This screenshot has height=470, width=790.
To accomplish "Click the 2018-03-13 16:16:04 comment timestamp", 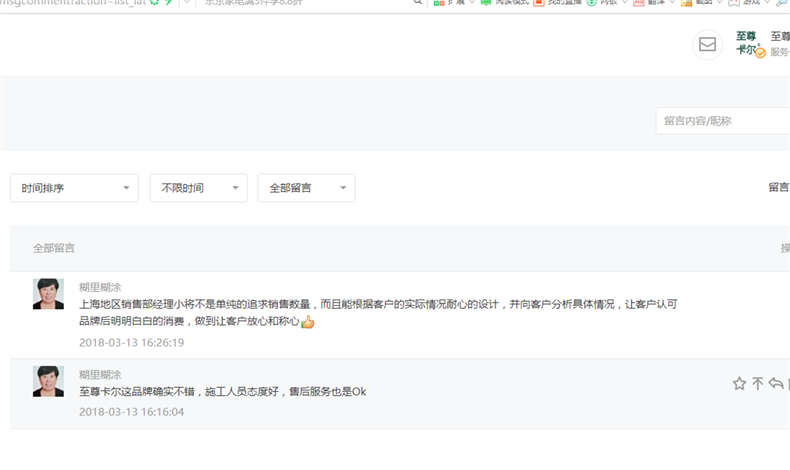I will tap(131, 411).
